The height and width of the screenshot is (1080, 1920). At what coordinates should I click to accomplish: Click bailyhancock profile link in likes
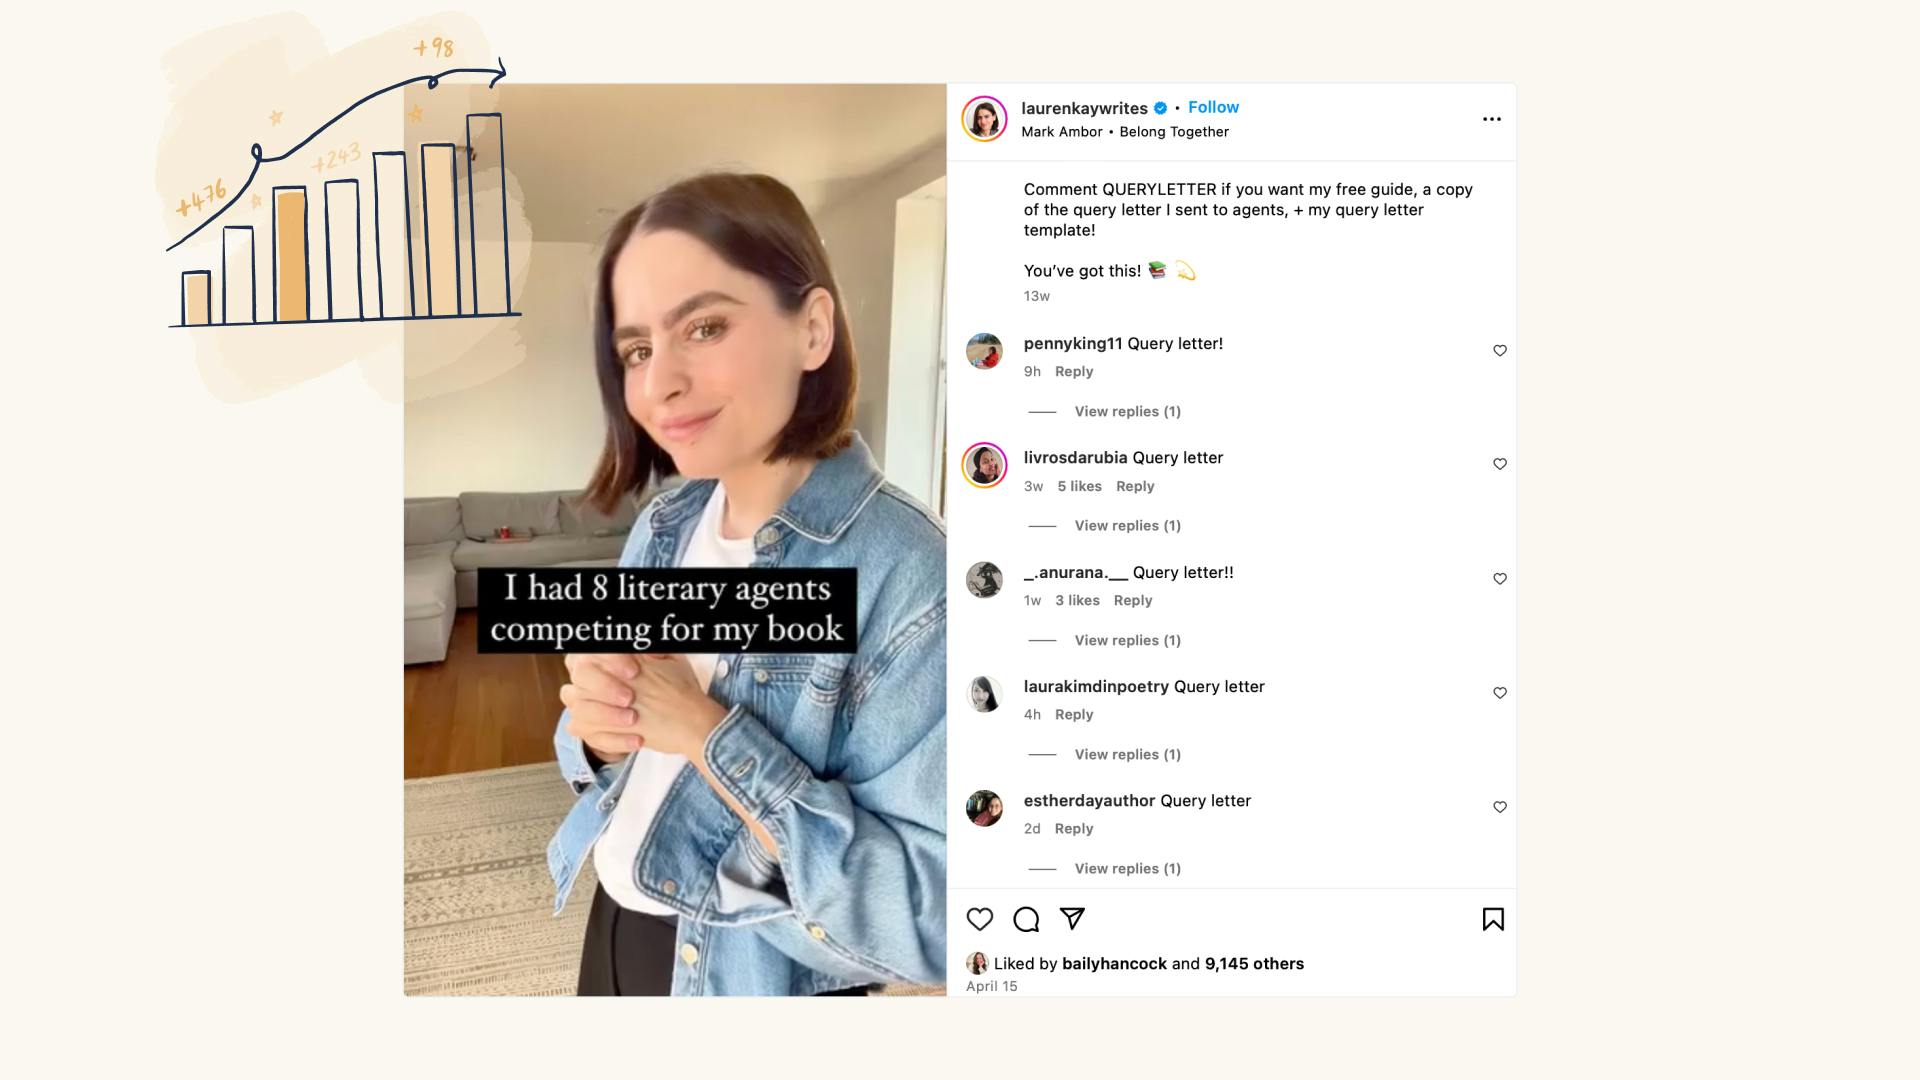[x=1113, y=963]
